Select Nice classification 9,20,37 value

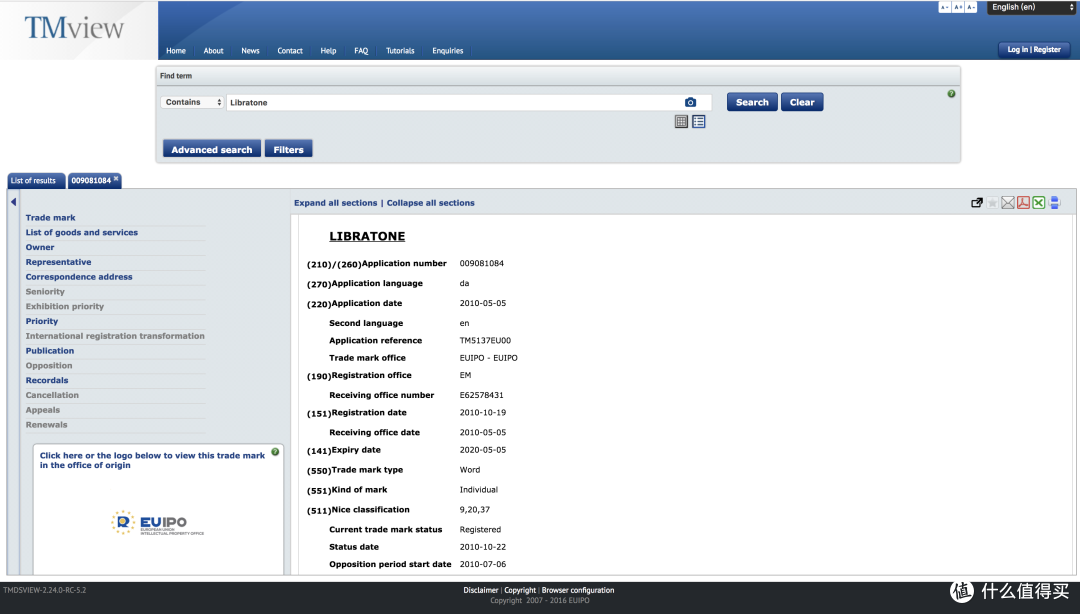pos(475,509)
